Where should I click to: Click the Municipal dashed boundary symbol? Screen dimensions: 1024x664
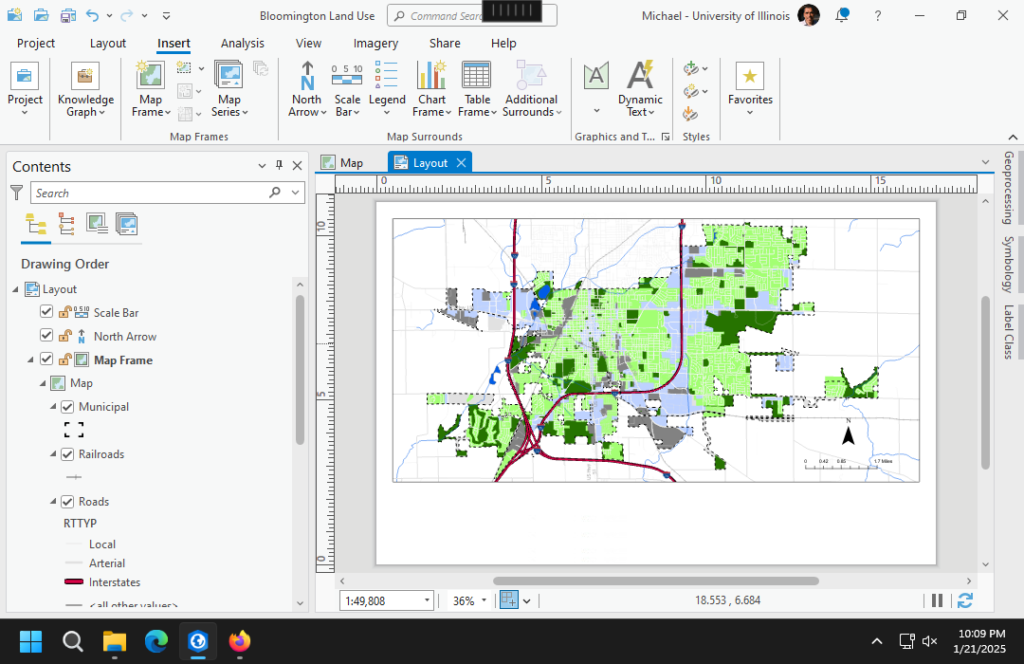(x=74, y=430)
